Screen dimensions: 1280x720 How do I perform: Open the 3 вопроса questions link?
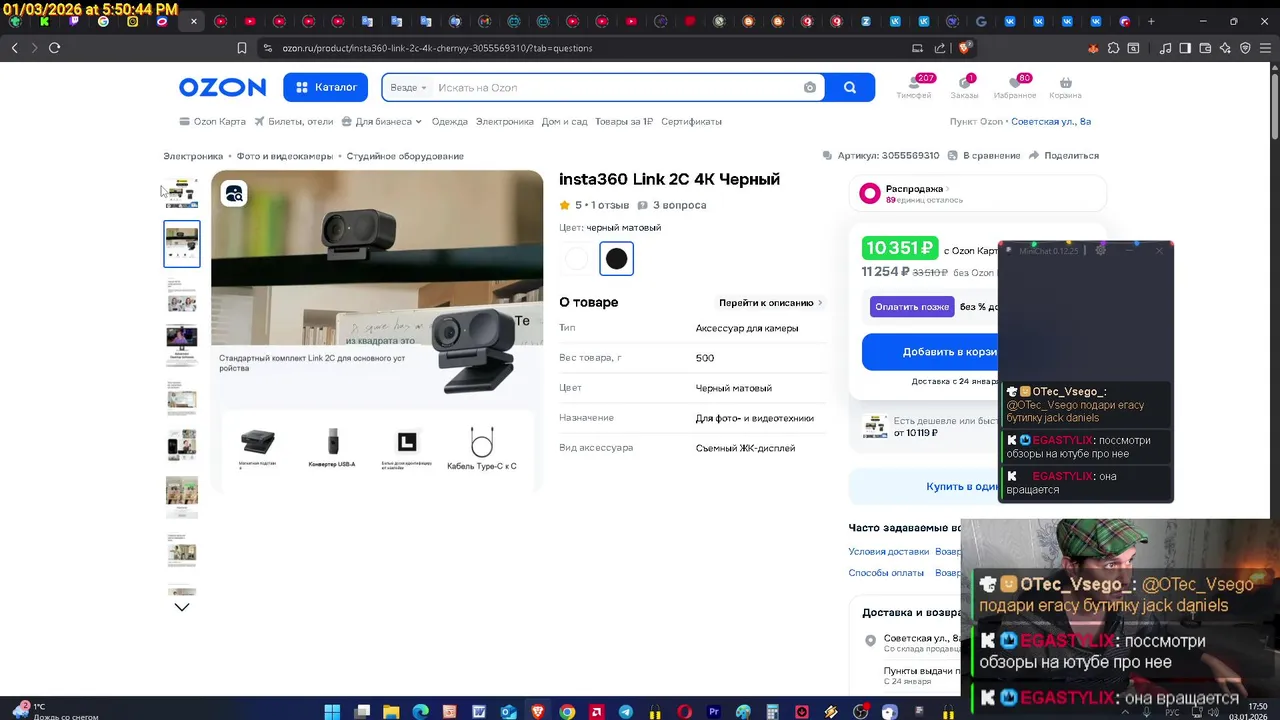672,205
